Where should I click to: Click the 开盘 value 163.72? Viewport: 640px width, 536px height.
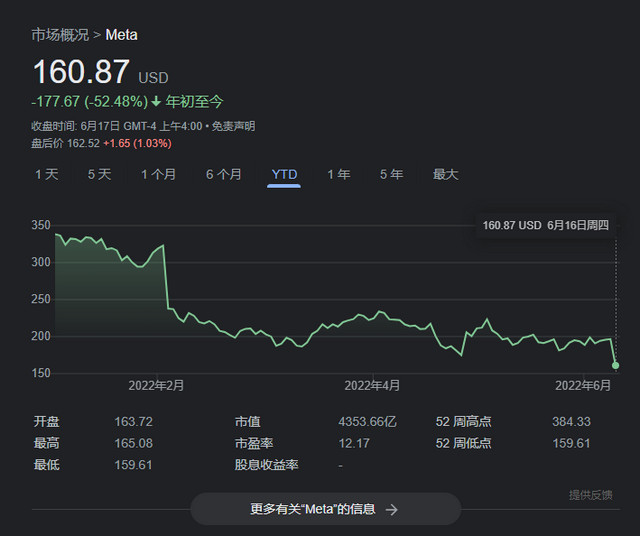(133, 422)
